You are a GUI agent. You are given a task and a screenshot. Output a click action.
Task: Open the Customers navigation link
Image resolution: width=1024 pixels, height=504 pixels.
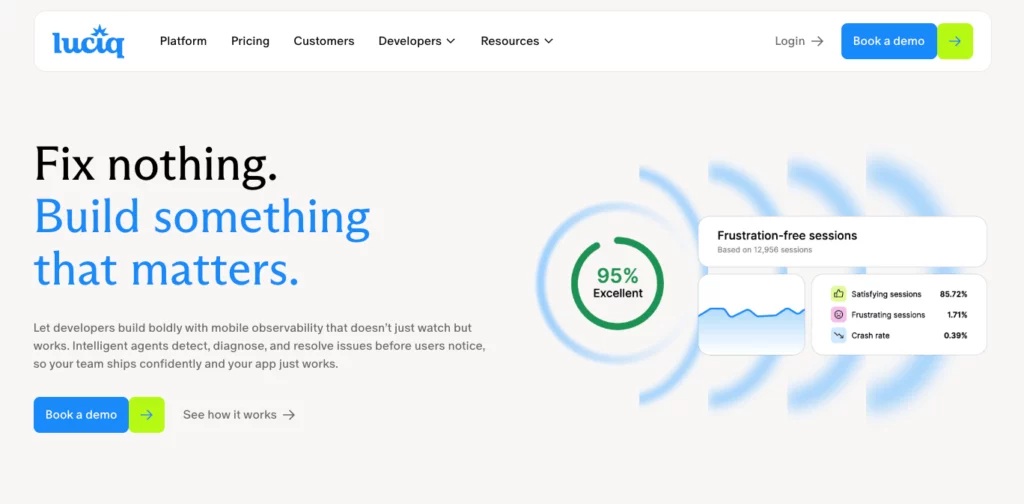(324, 41)
